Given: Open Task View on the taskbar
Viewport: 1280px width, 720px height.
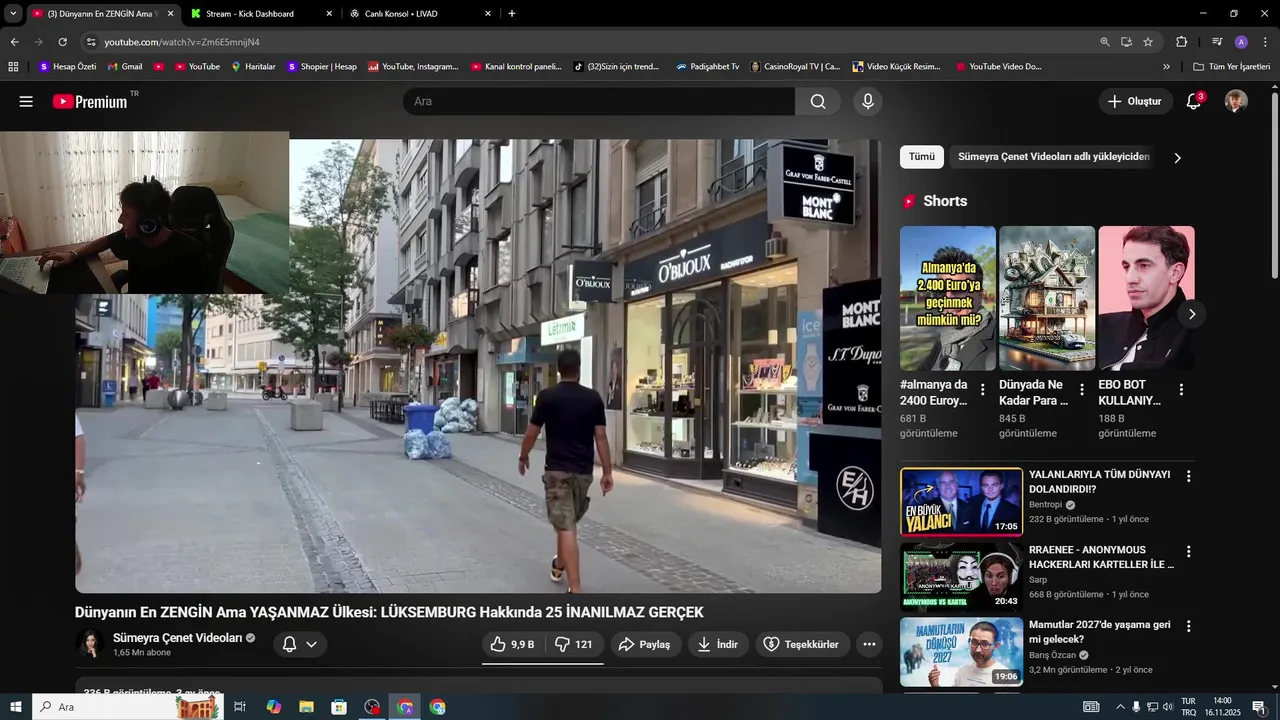Looking at the screenshot, I should (x=240, y=707).
